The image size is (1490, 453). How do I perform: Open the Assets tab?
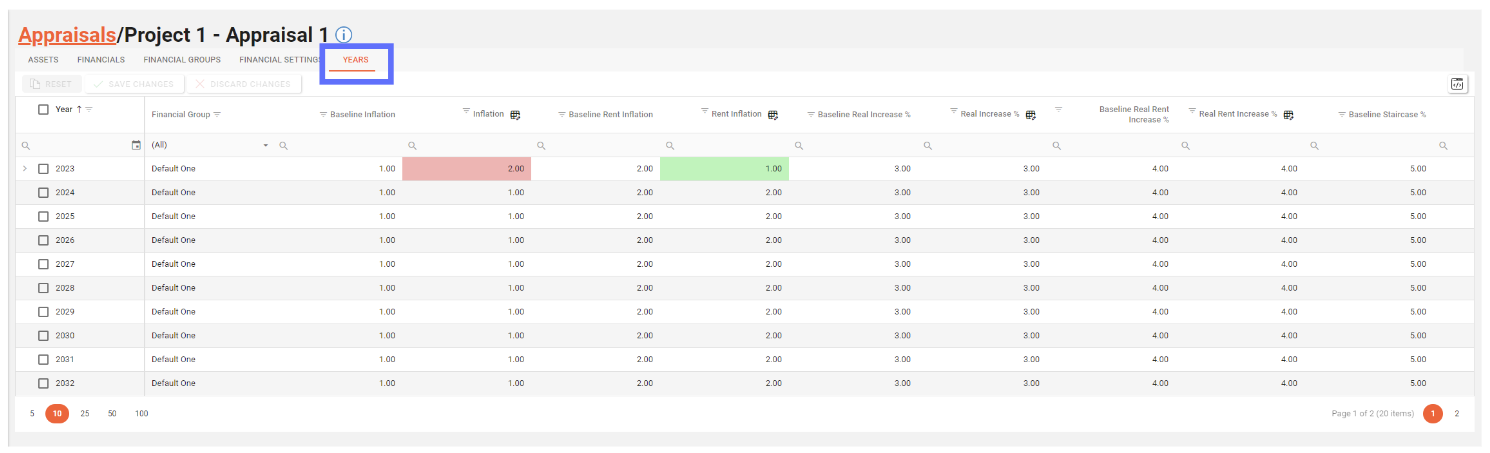pyautogui.click(x=43, y=60)
